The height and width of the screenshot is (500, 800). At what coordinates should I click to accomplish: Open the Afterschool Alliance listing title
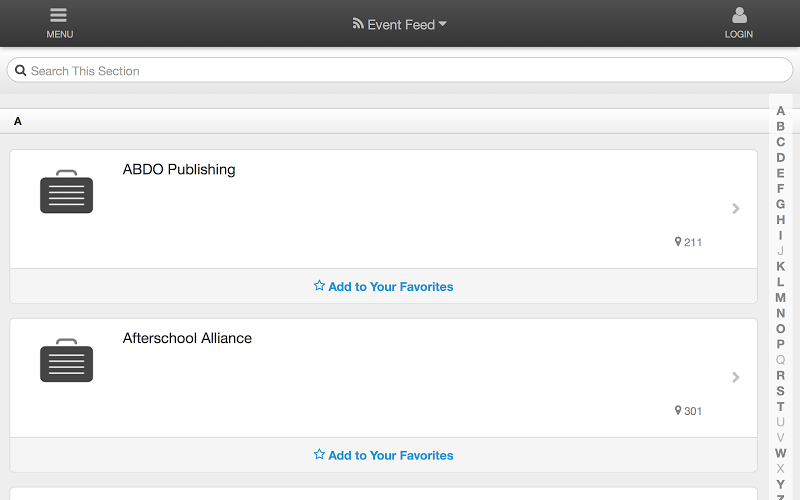(187, 338)
